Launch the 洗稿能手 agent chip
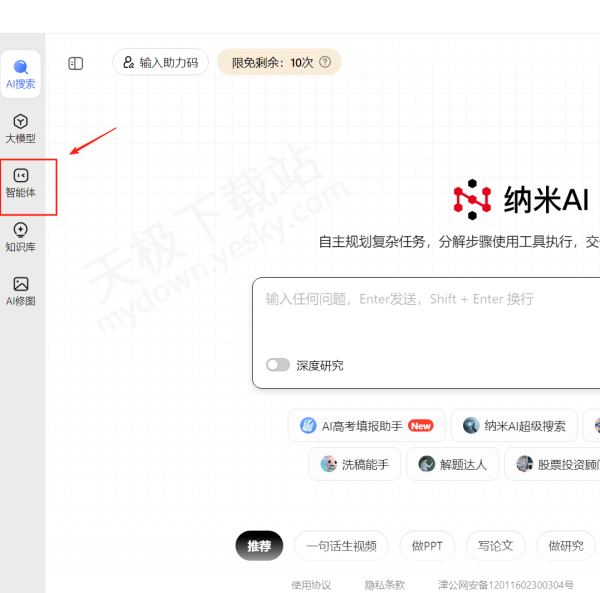This screenshot has width=600, height=593. coord(355,464)
